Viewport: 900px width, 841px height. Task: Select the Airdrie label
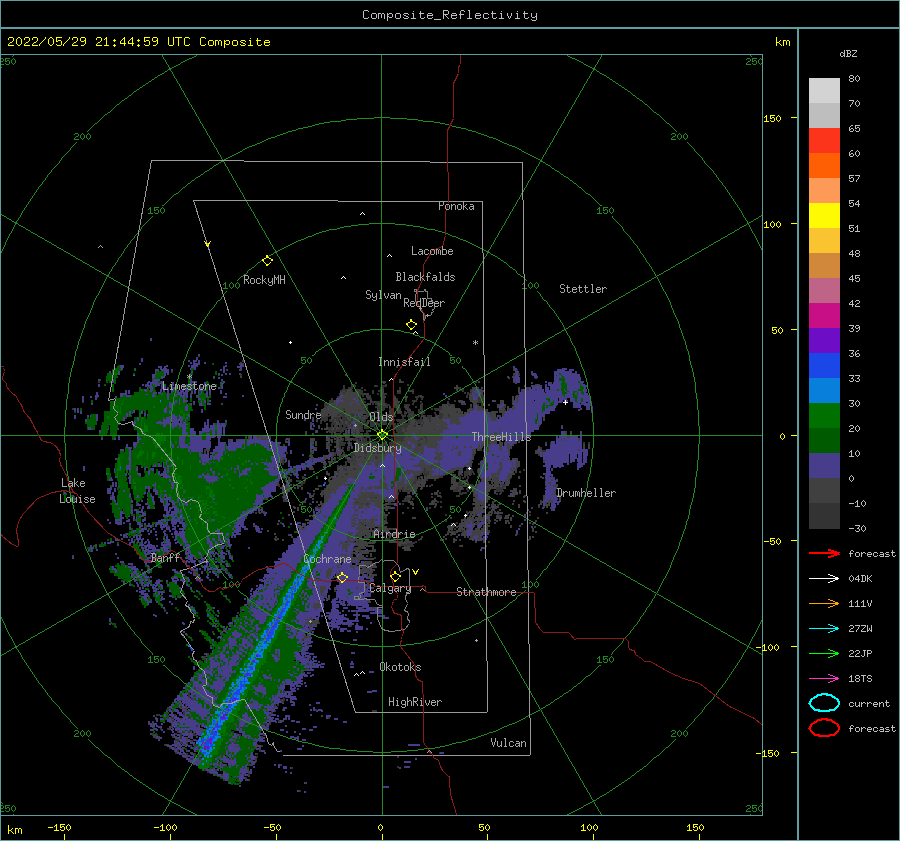pyautogui.click(x=394, y=534)
